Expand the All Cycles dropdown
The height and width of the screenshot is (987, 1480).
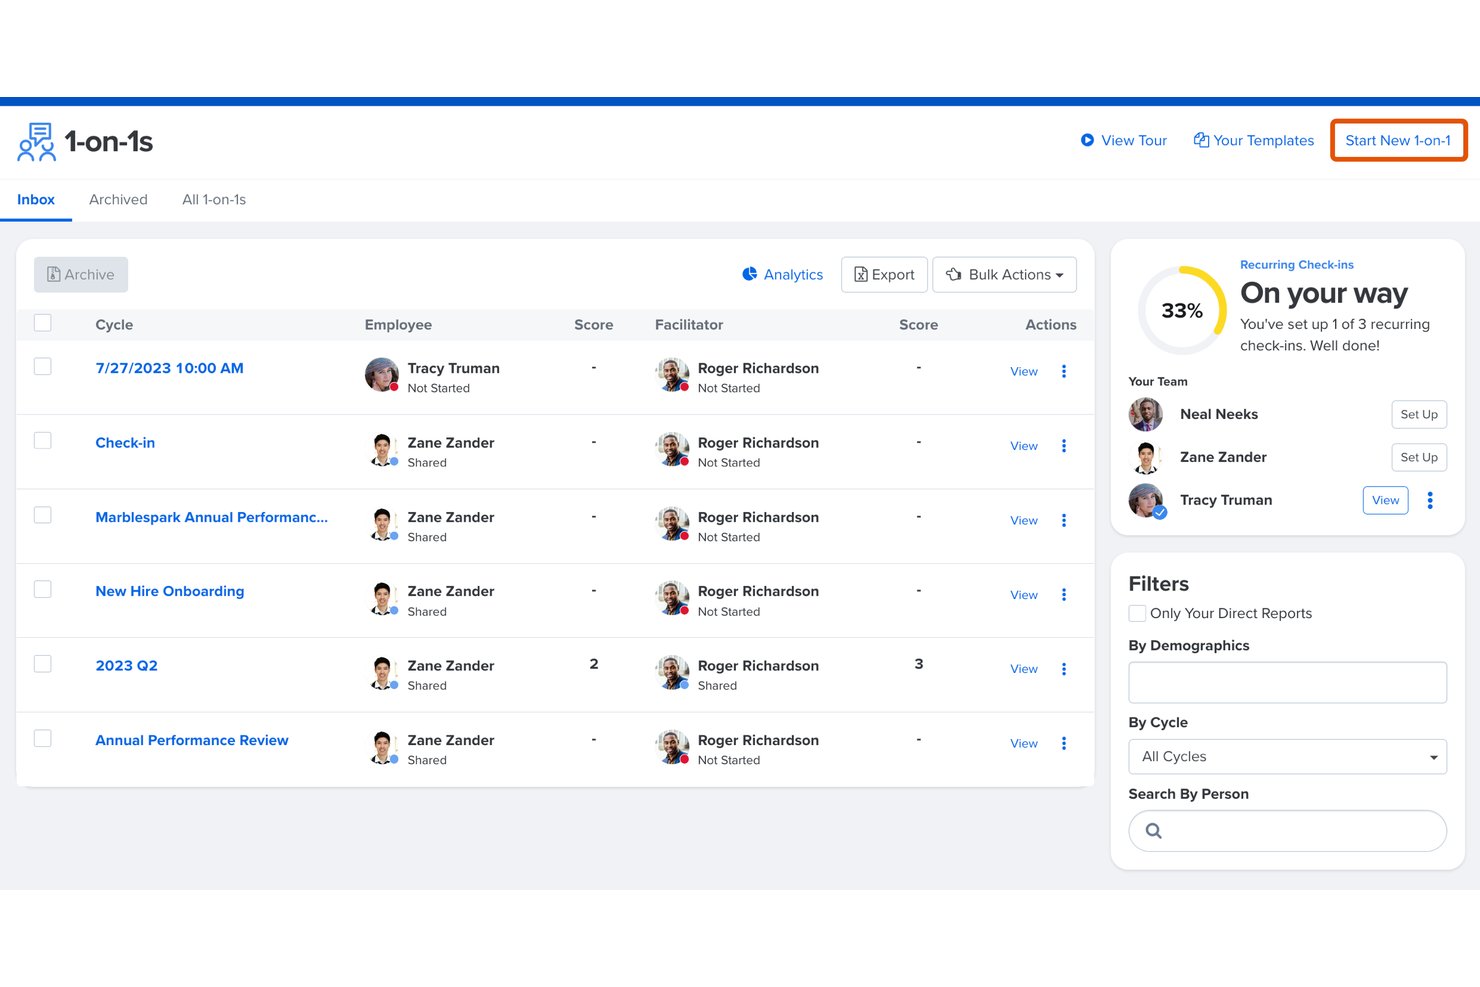coord(1287,757)
